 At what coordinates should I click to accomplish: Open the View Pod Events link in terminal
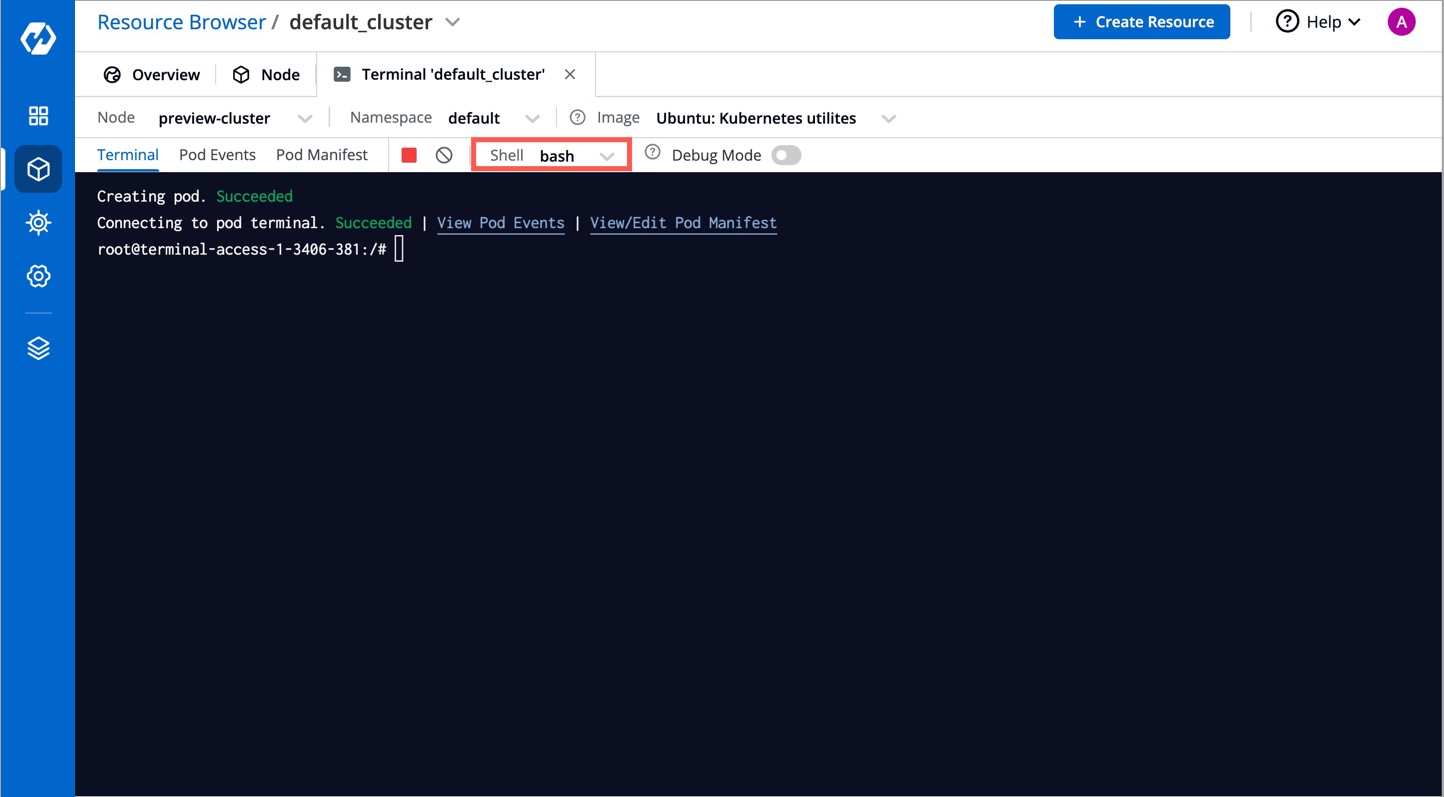501,222
